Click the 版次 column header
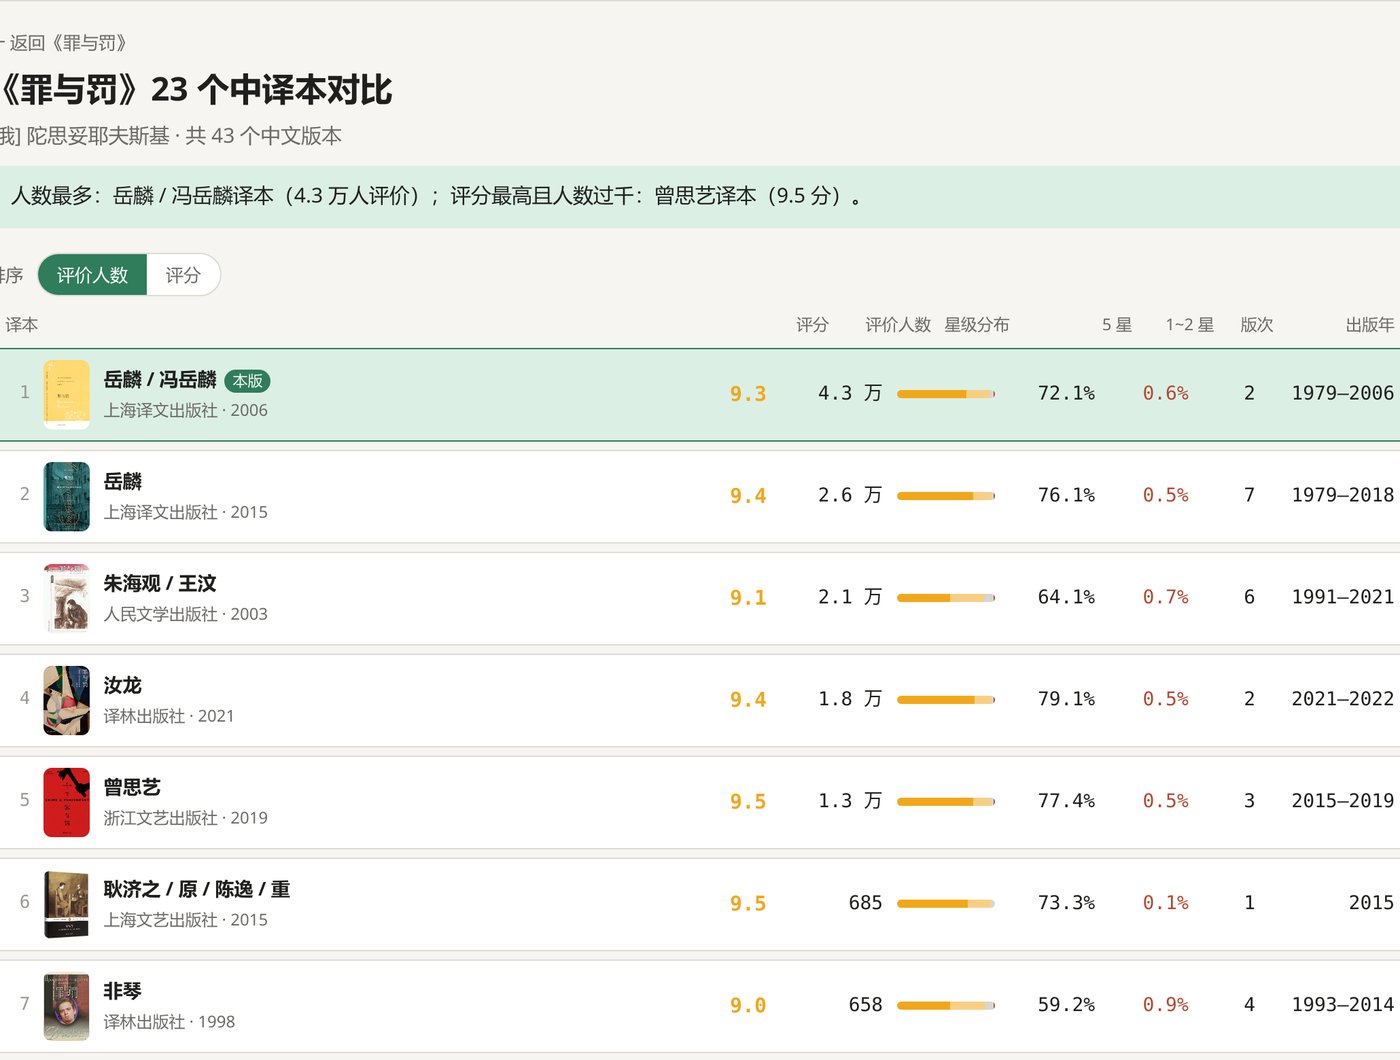 1257,325
